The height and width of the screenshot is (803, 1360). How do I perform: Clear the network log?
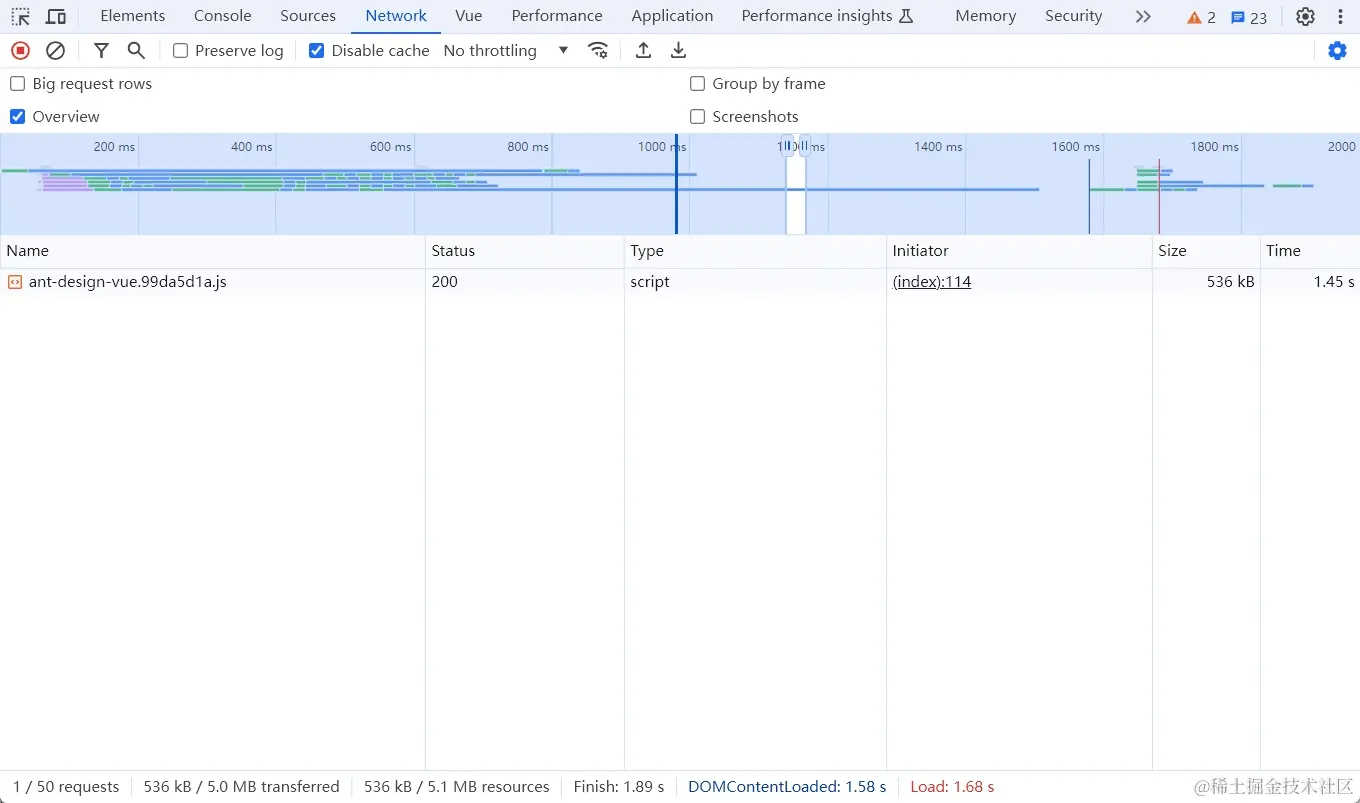(56, 51)
